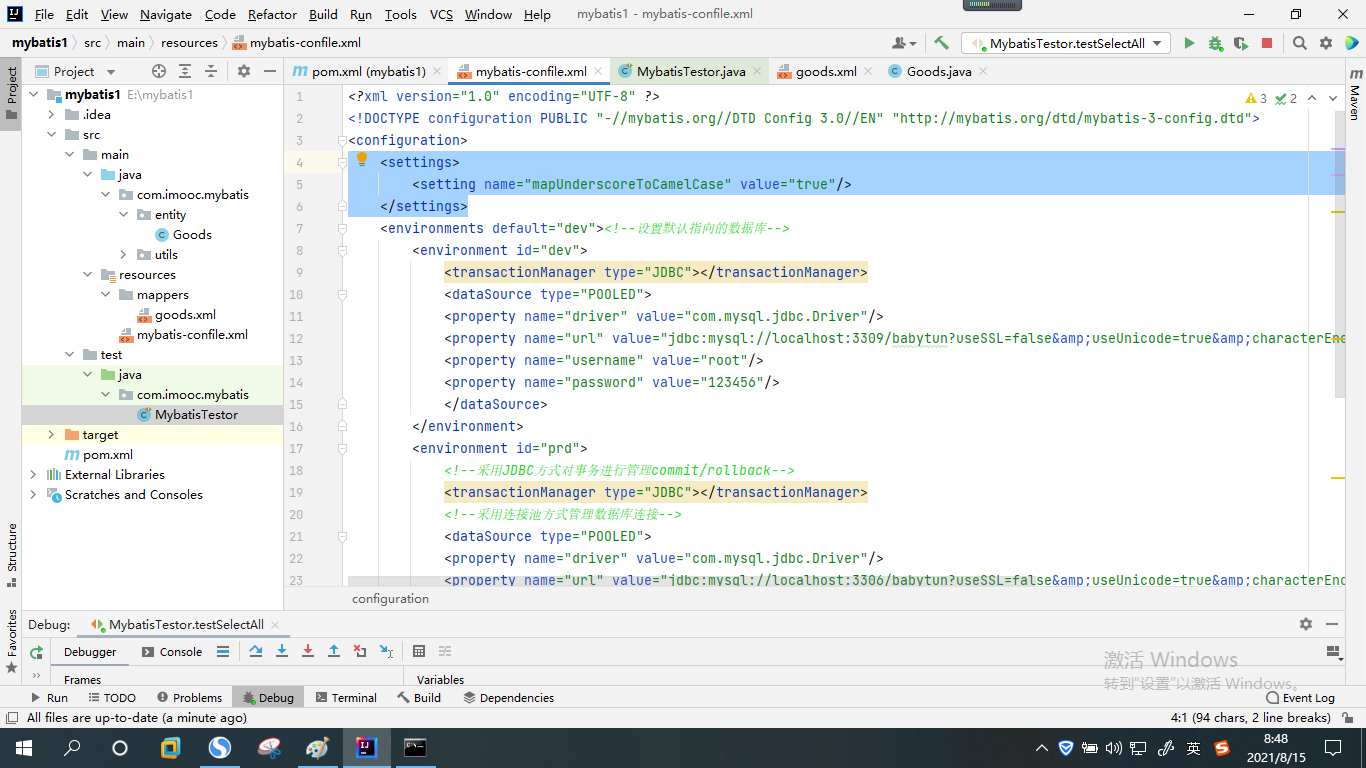Open TODO tool window button
The width and height of the screenshot is (1366, 768).
tap(111, 698)
